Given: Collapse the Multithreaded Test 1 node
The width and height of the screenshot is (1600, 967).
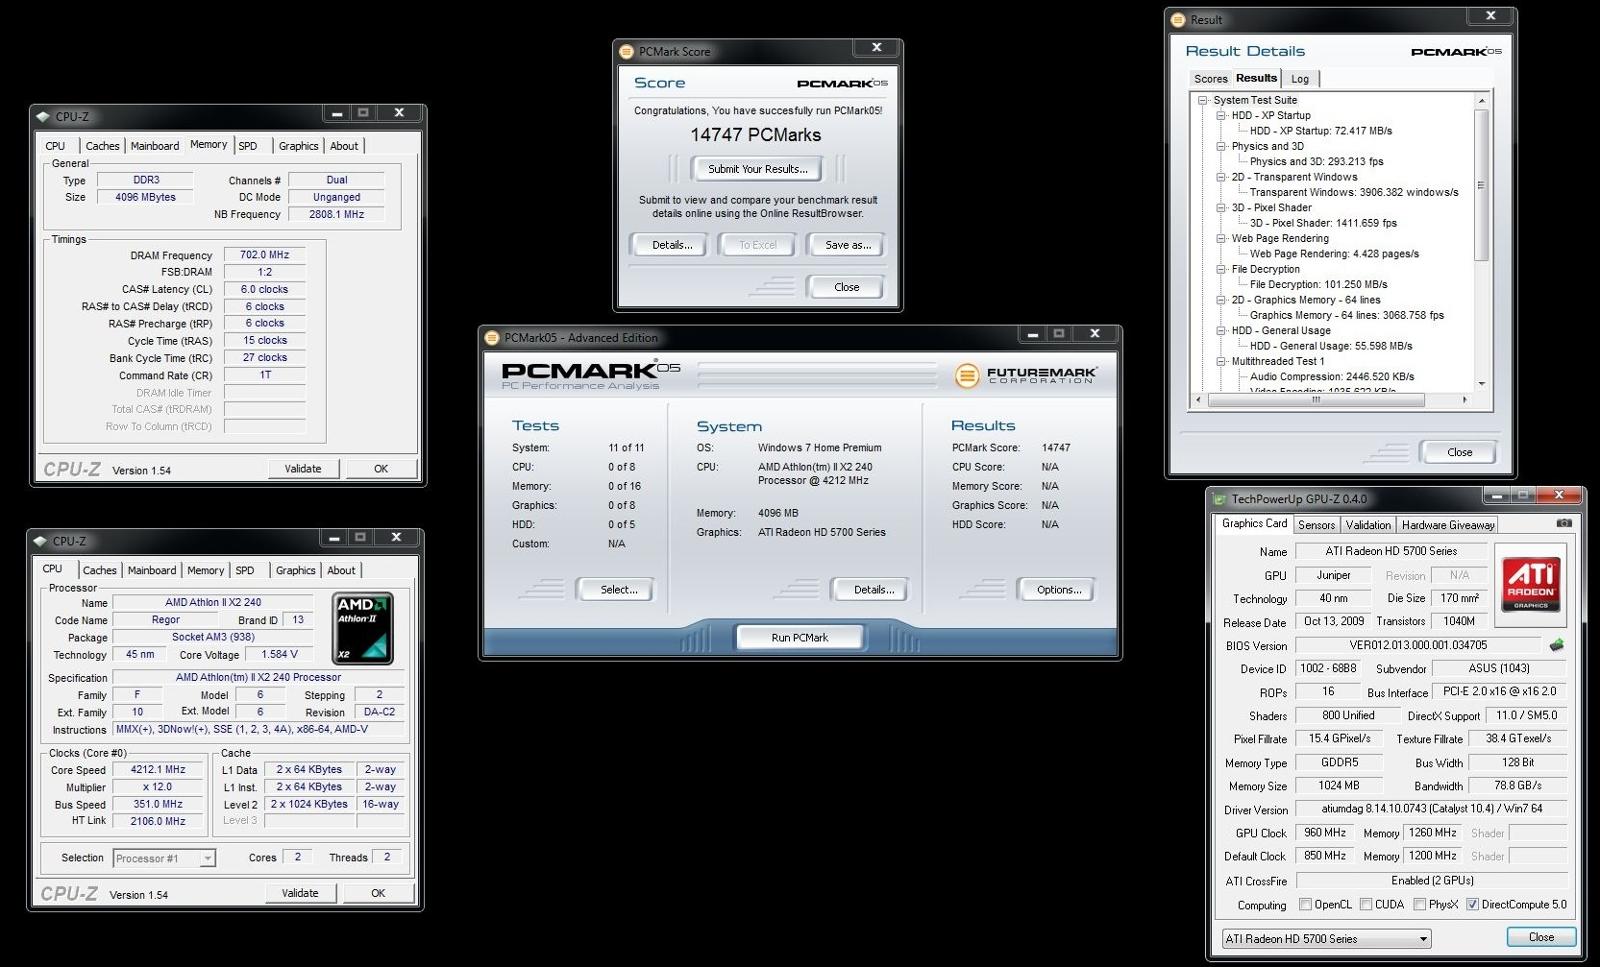Looking at the screenshot, I should (1221, 362).
